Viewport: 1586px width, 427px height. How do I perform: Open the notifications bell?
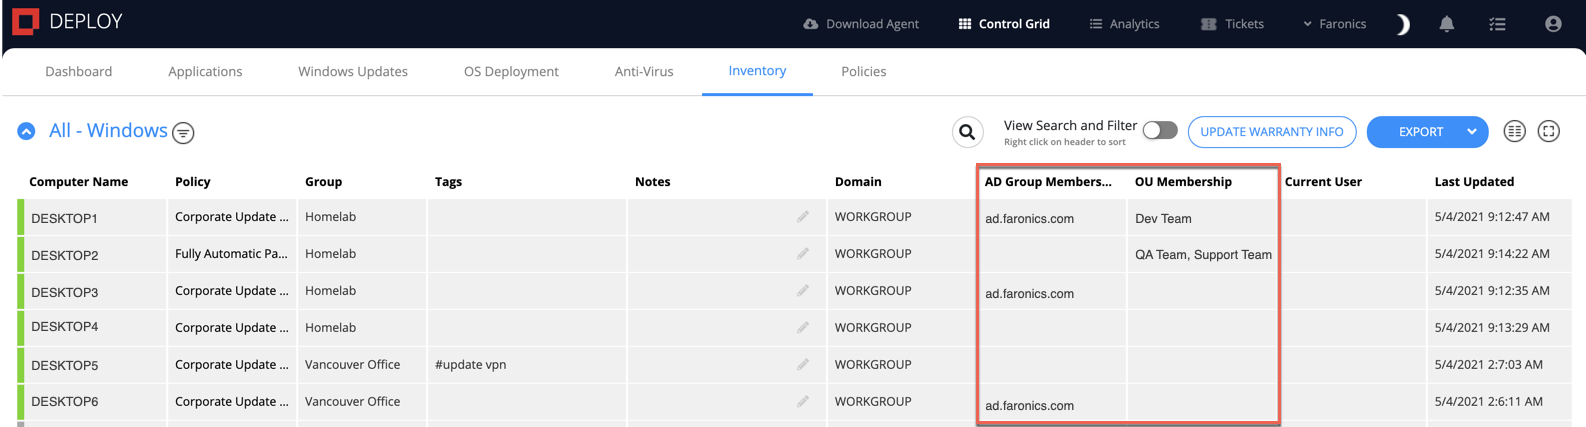[1446, 24]
